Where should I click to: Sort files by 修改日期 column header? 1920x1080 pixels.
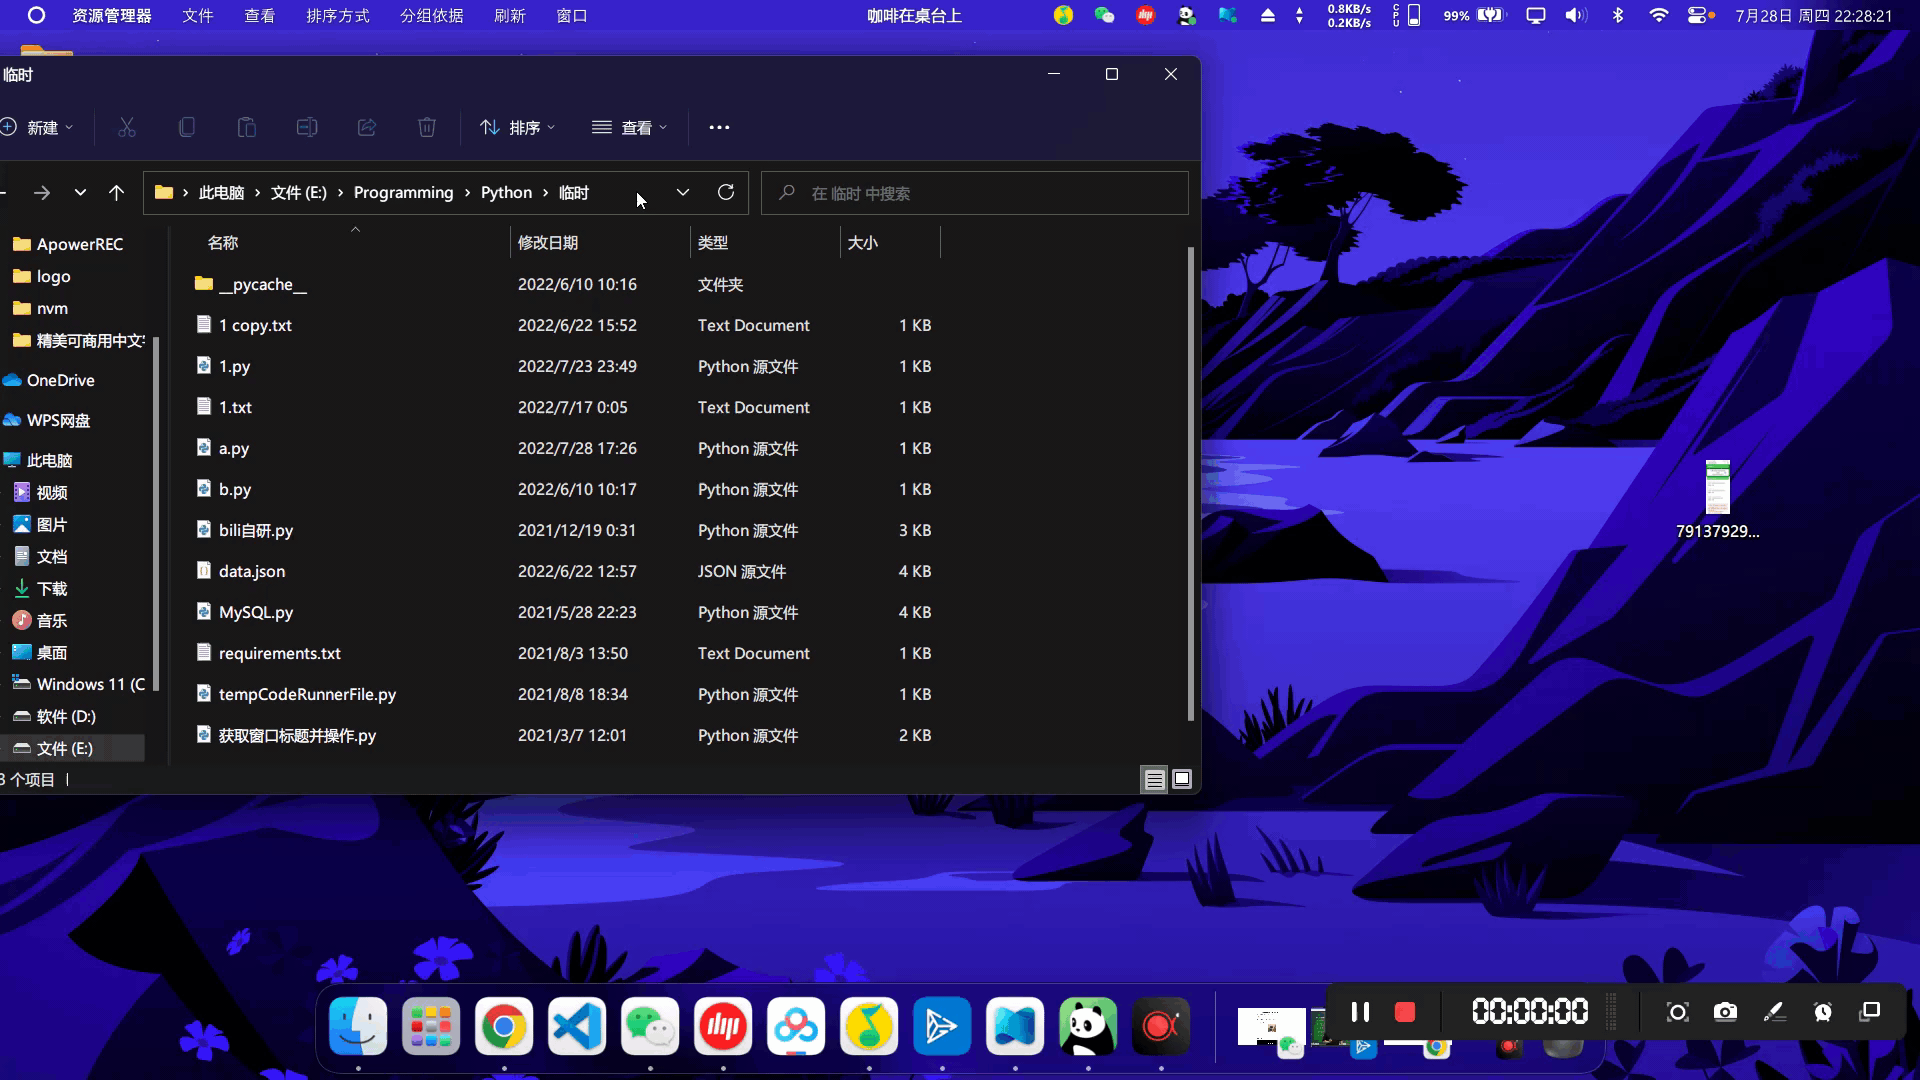pos(548,243)
